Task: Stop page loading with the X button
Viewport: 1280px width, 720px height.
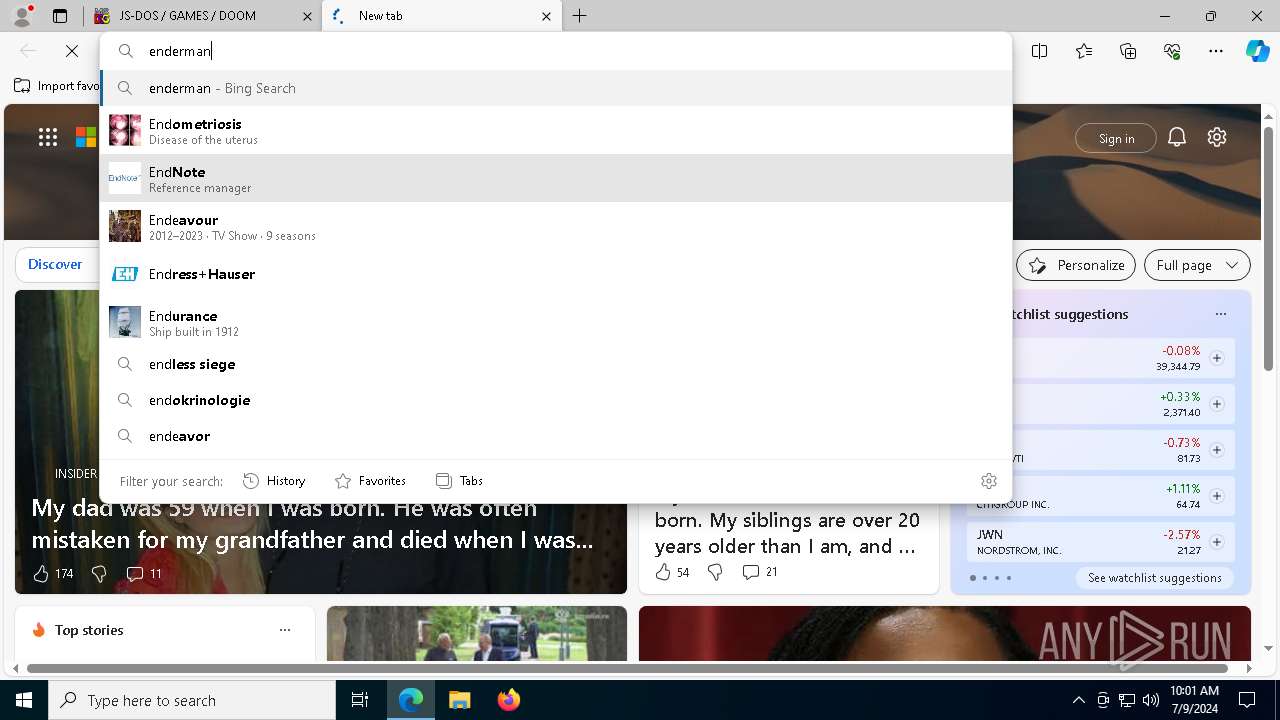Action: (72, 51)
